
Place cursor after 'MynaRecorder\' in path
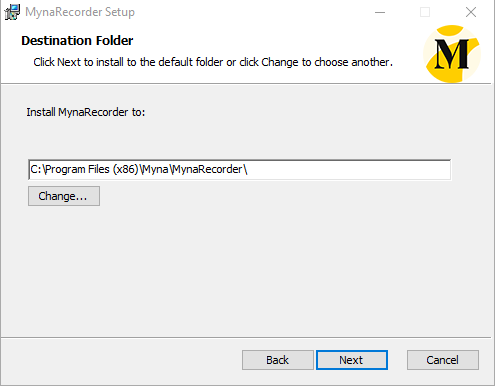pyautogui.click(x=248, y=170)
